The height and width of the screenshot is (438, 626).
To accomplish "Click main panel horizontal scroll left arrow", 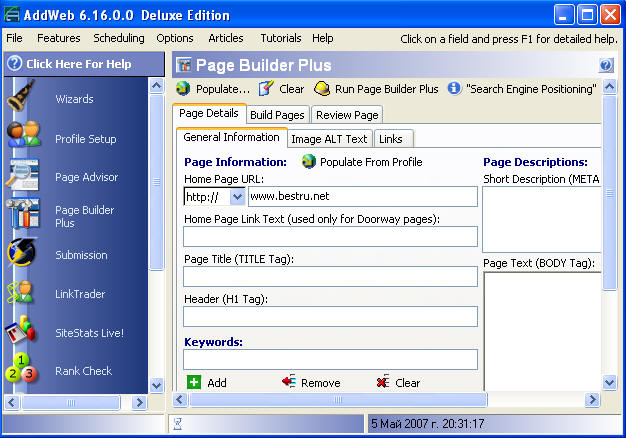I will point(180,399).
